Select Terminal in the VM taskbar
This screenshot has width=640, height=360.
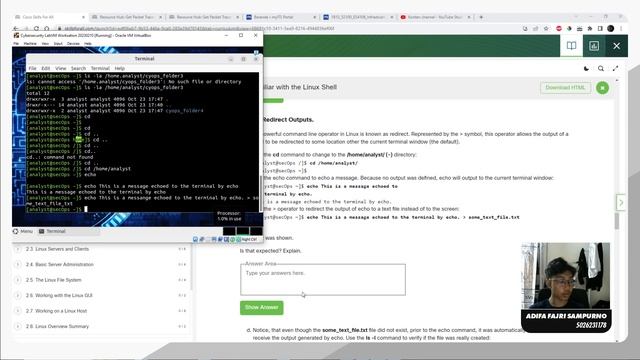(69, 231)
